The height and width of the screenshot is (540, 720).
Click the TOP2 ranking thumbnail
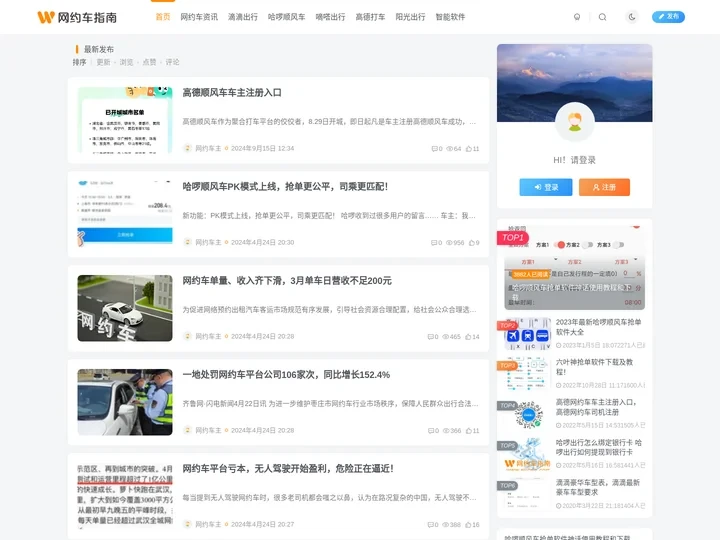pos(527,334)
